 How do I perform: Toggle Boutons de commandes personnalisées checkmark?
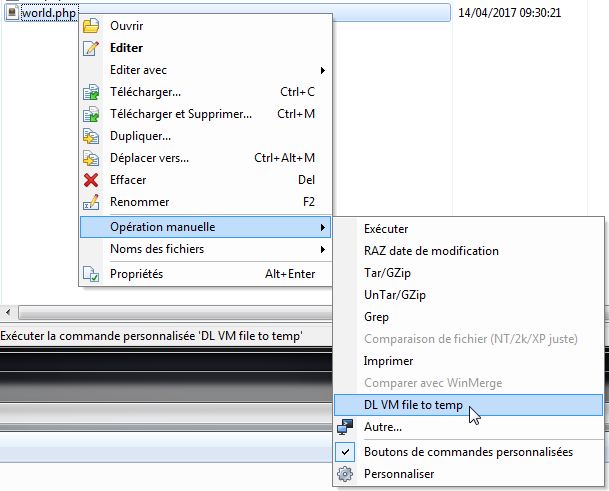point(346,452)
